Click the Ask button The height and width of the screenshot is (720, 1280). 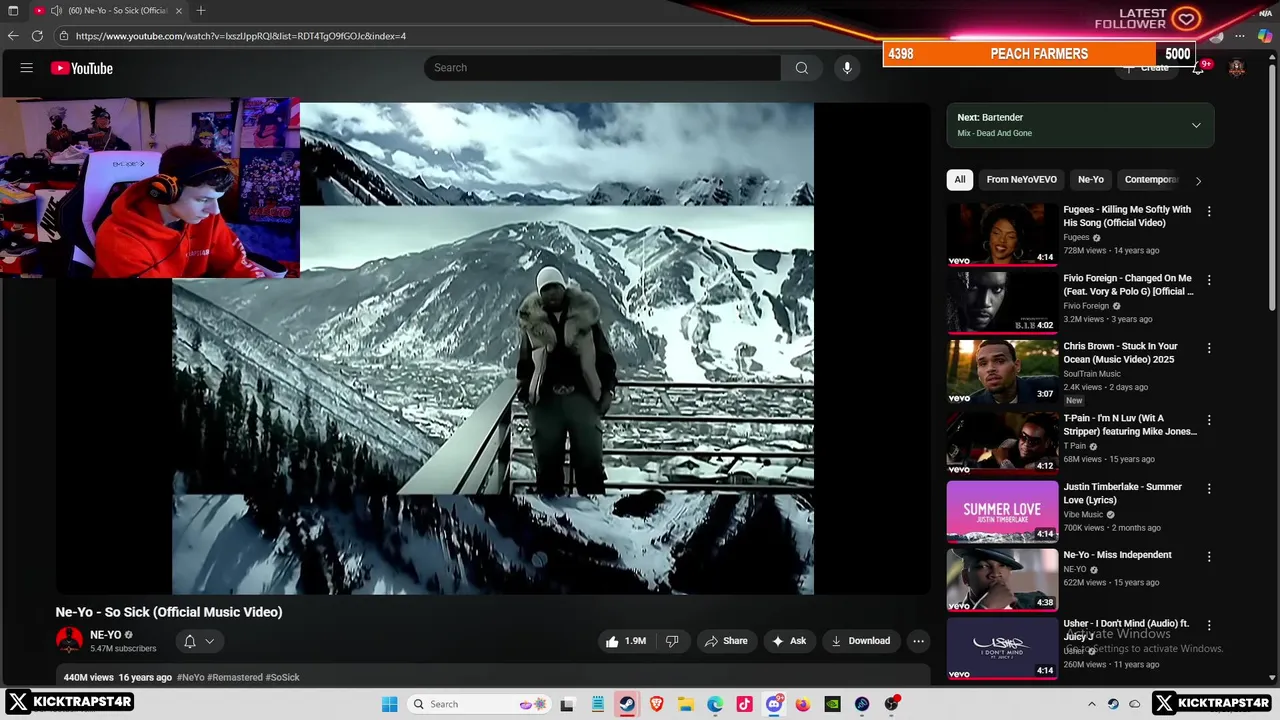[x=789, y=641]
